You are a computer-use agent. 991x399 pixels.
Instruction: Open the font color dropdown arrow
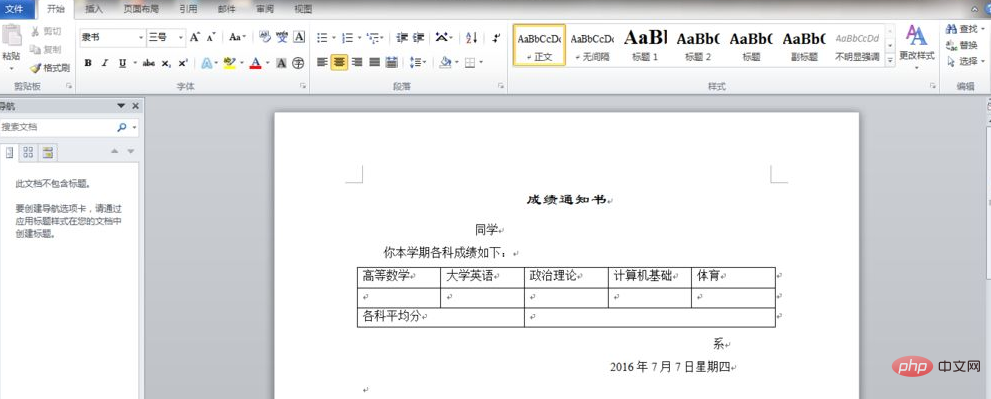pos(267,63)
